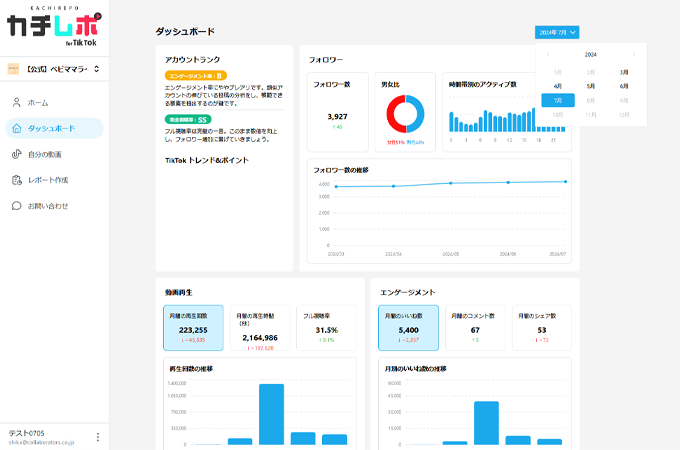Viewport: 680px width, 450px height.
Task: Click the red-blue 男女比 donut chart
Action: (x=407, y=115)
